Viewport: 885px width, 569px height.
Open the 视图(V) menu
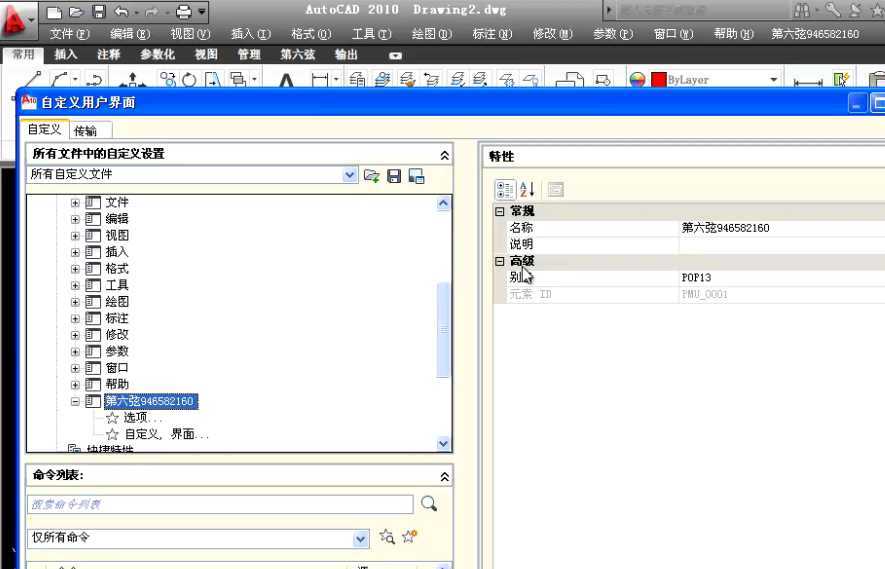[x=190, y=34]
